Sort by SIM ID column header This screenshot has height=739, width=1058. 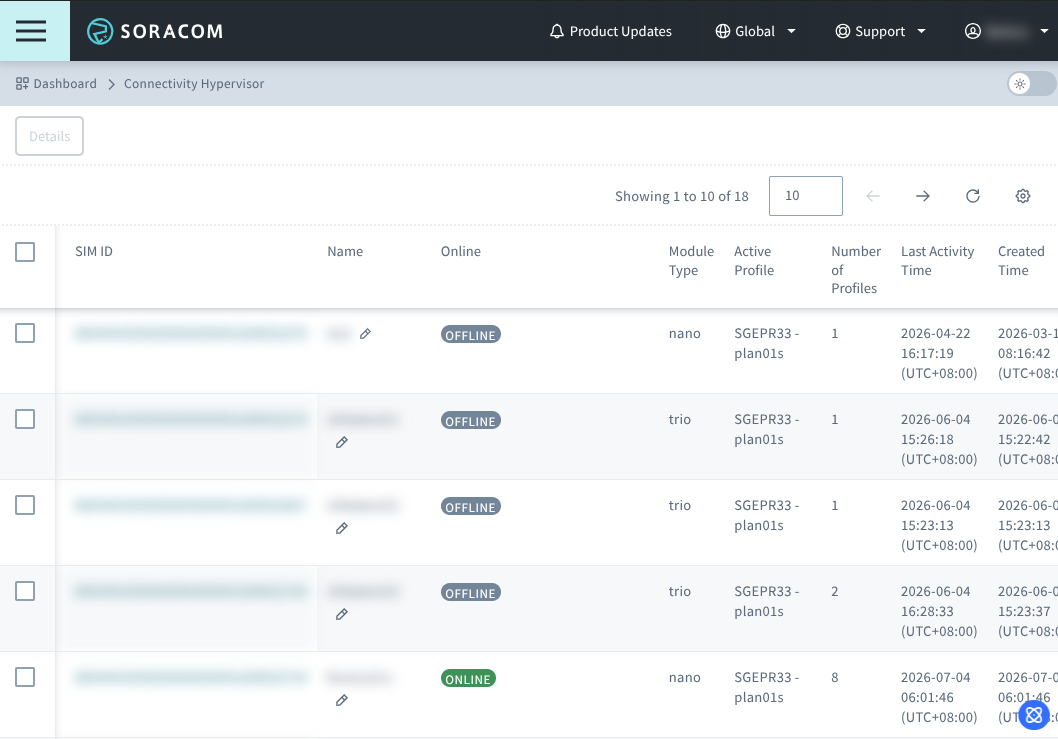(94, 251)
